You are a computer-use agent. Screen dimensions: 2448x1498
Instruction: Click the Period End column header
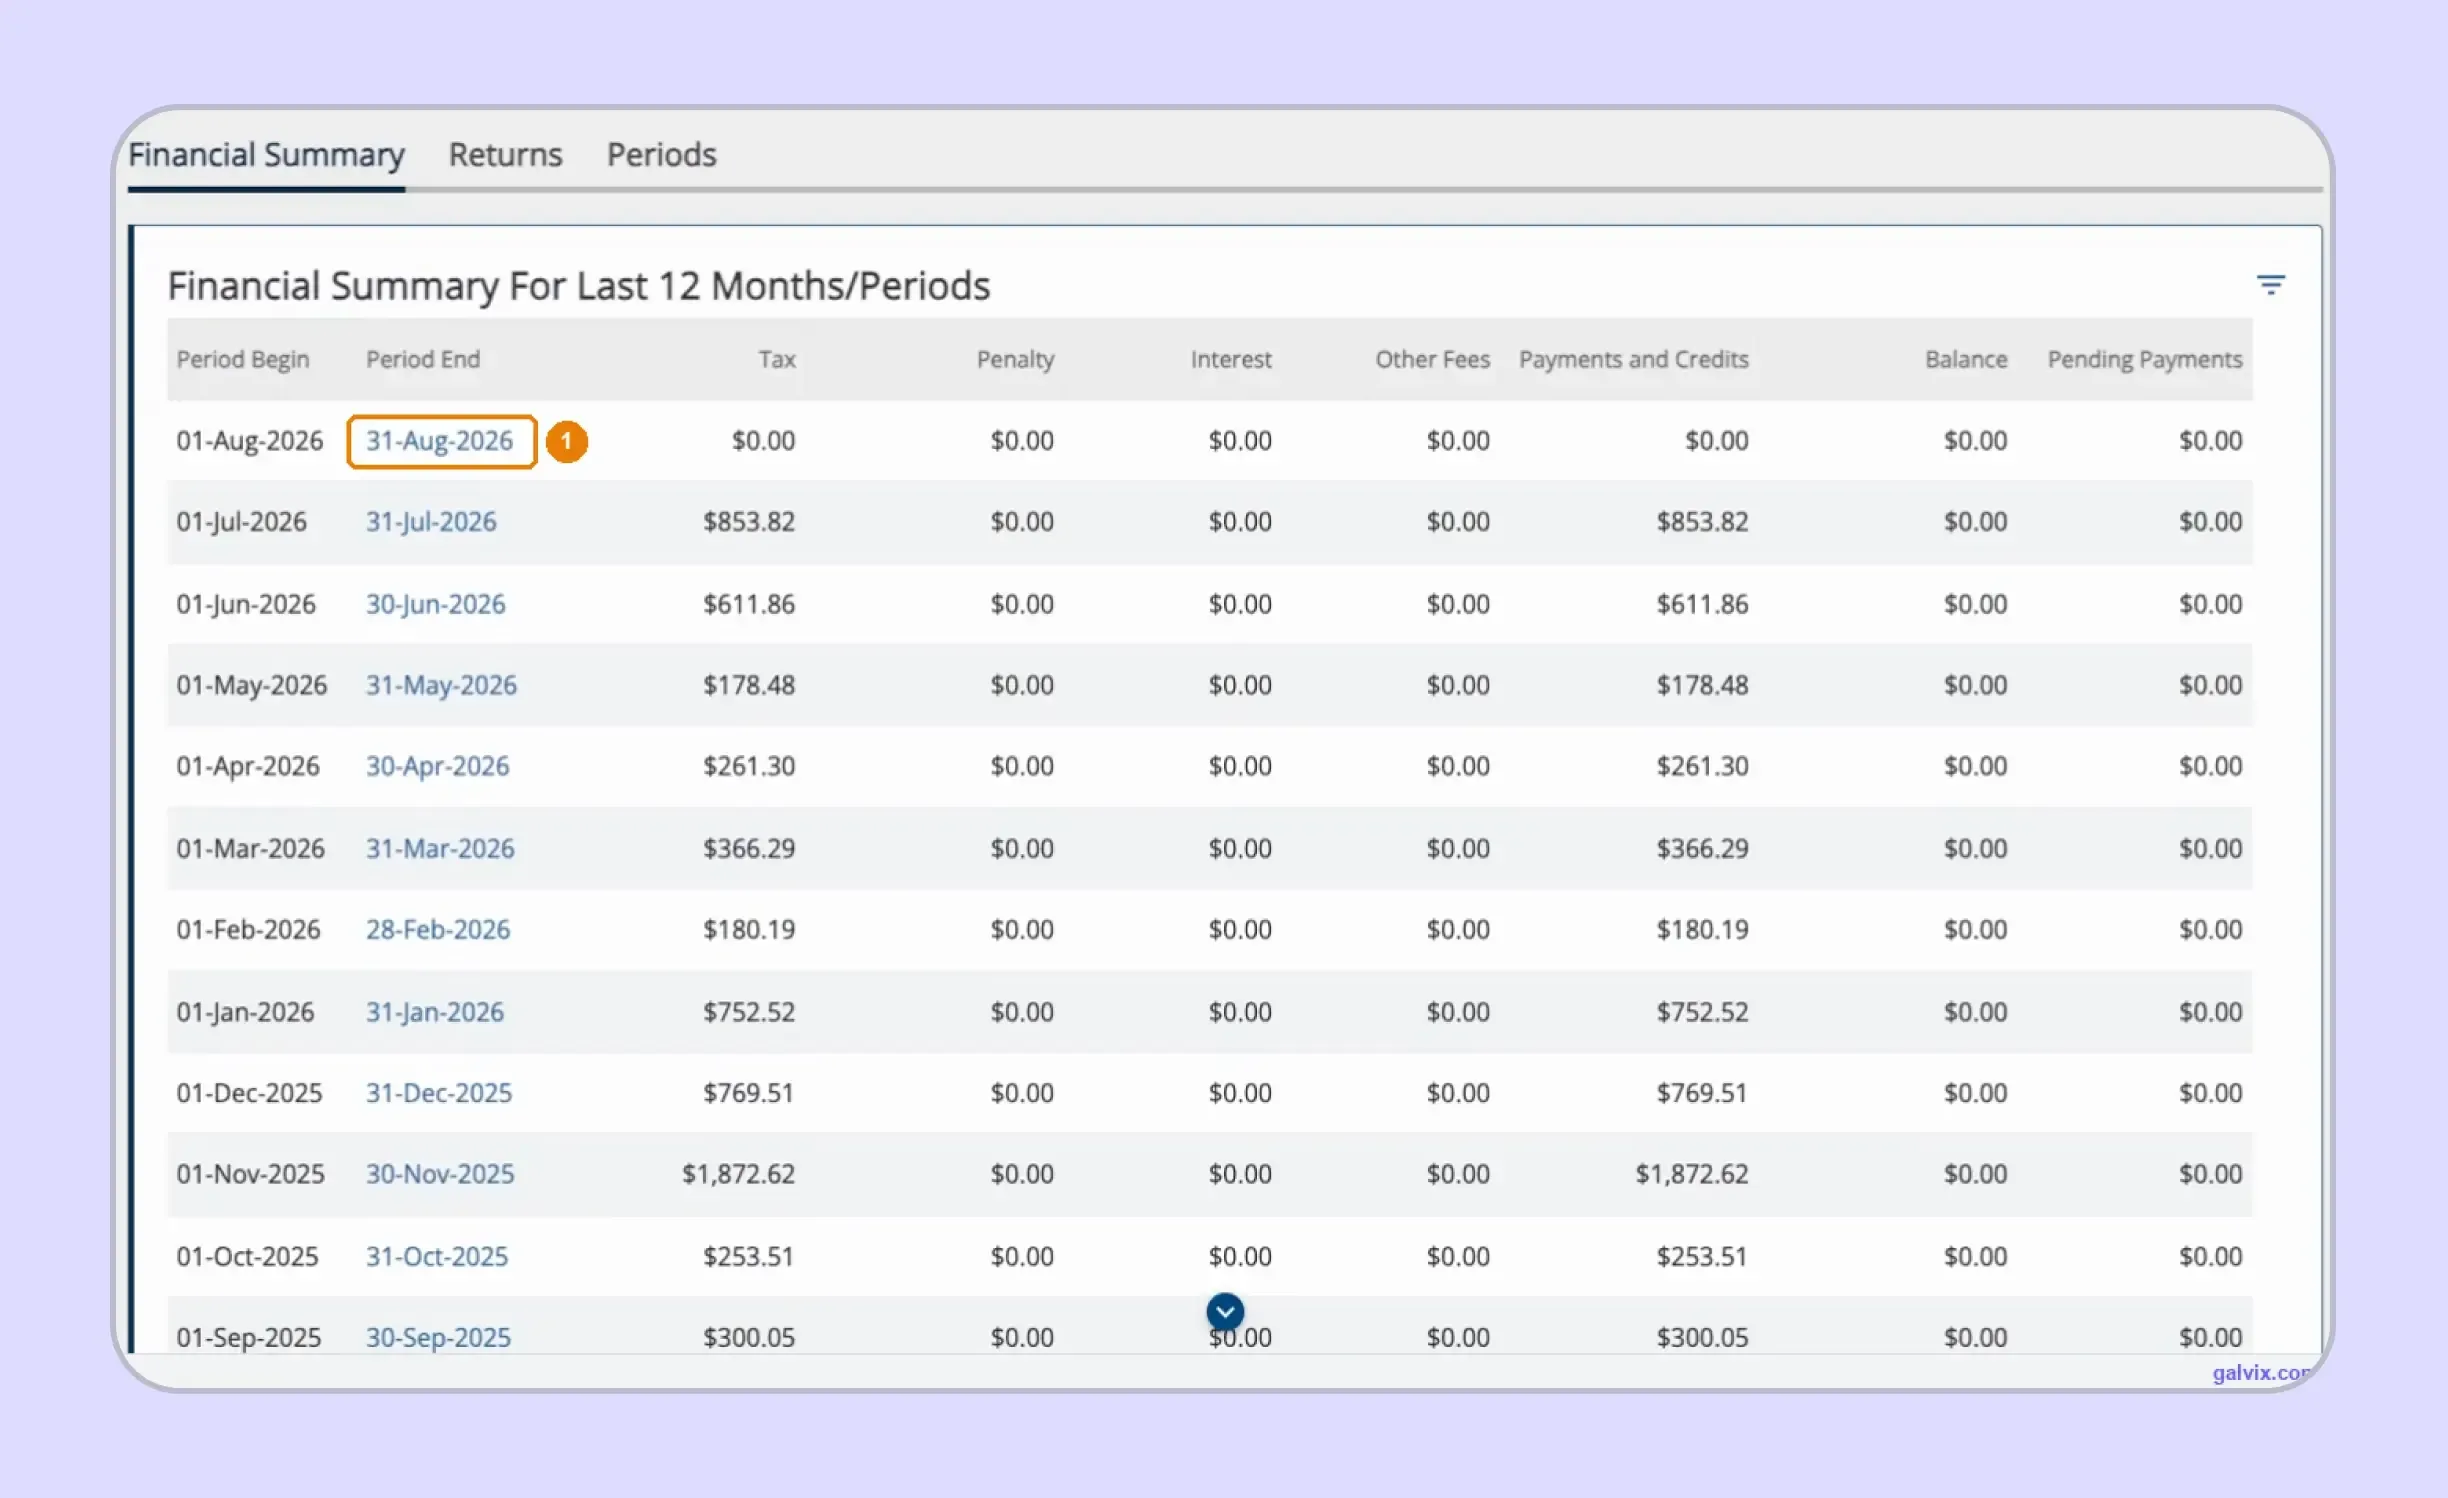pyautogui.click(x=423, y=359)
